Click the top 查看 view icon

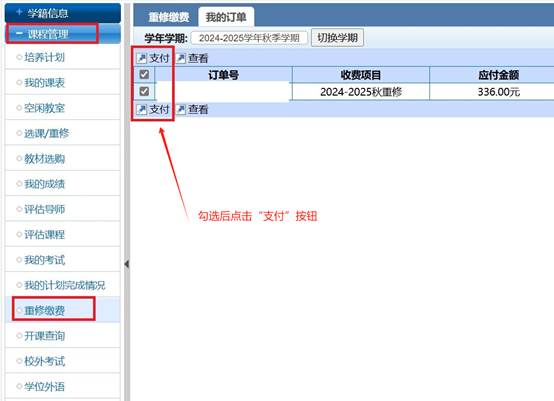tap(181, 58)
